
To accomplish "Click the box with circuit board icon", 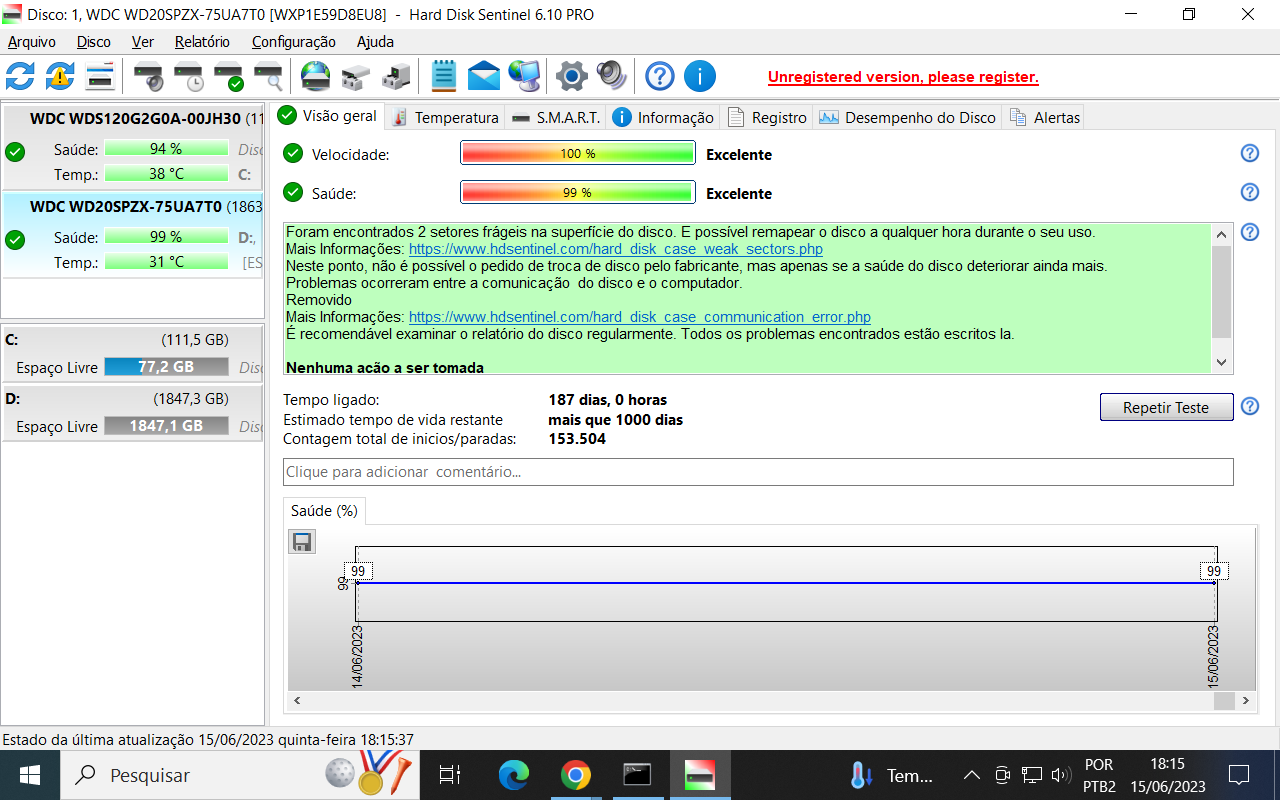I will click(x=396, y=75).
